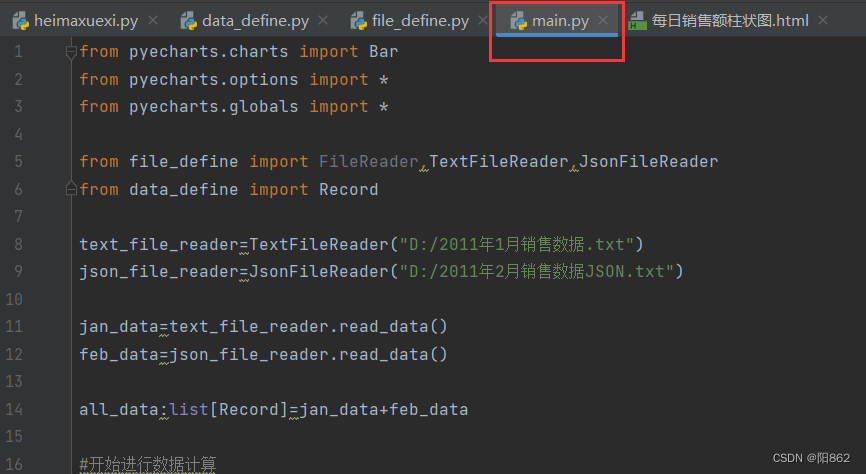The image size is (866, 474).
Task: Close the data_define.py tab
Action: [x=324, y=20]
